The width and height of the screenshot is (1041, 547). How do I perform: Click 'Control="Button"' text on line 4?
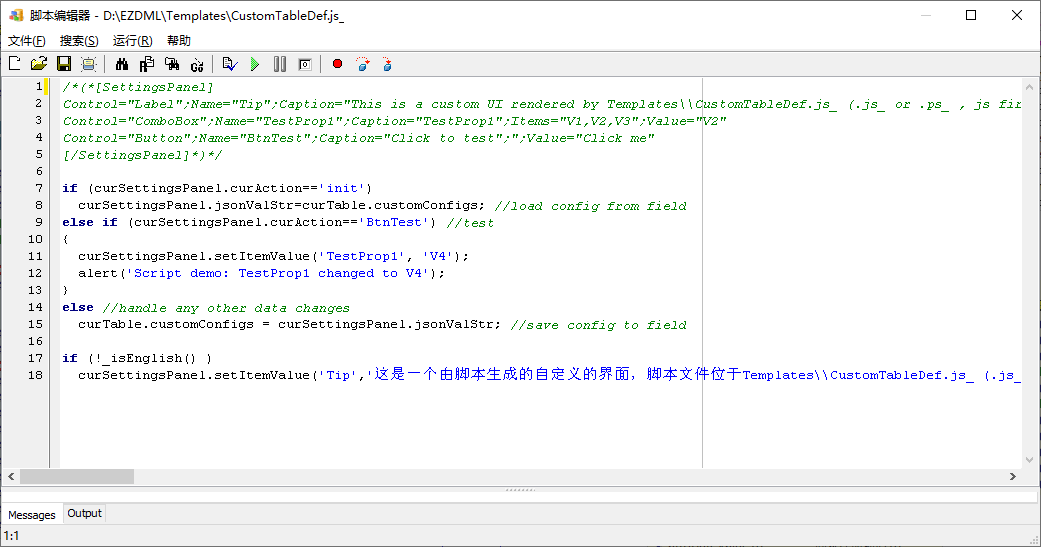pos(127,138)
